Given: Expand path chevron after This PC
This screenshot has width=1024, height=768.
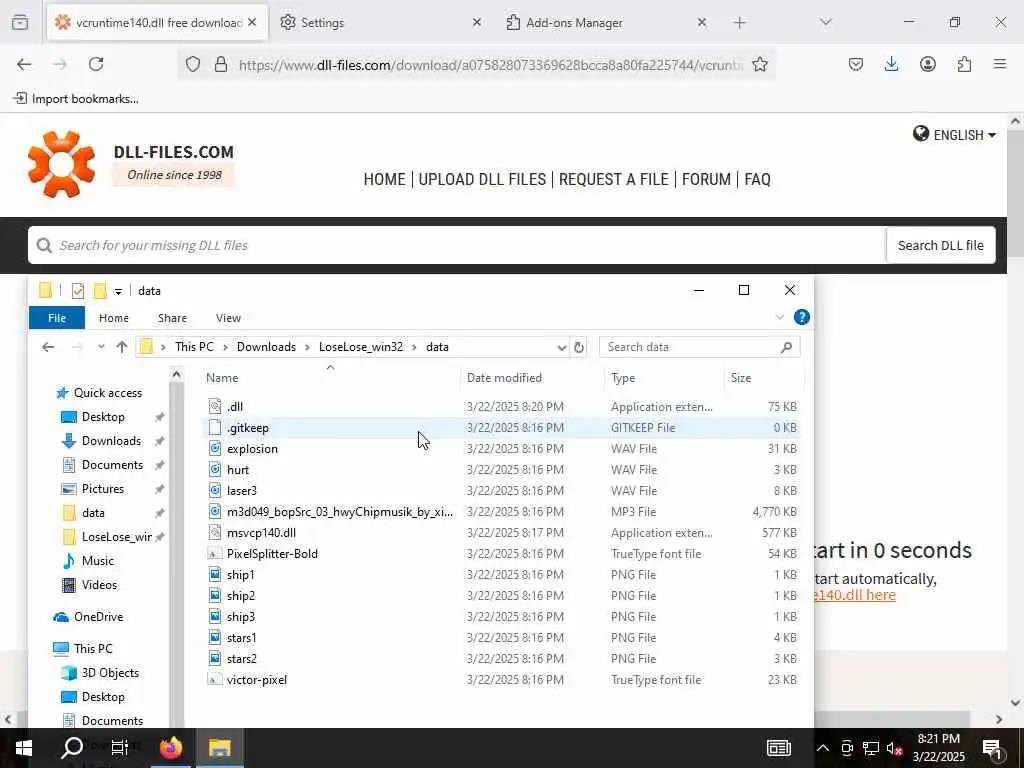Looking at the screenshot, I should click(x=225, y=347).
